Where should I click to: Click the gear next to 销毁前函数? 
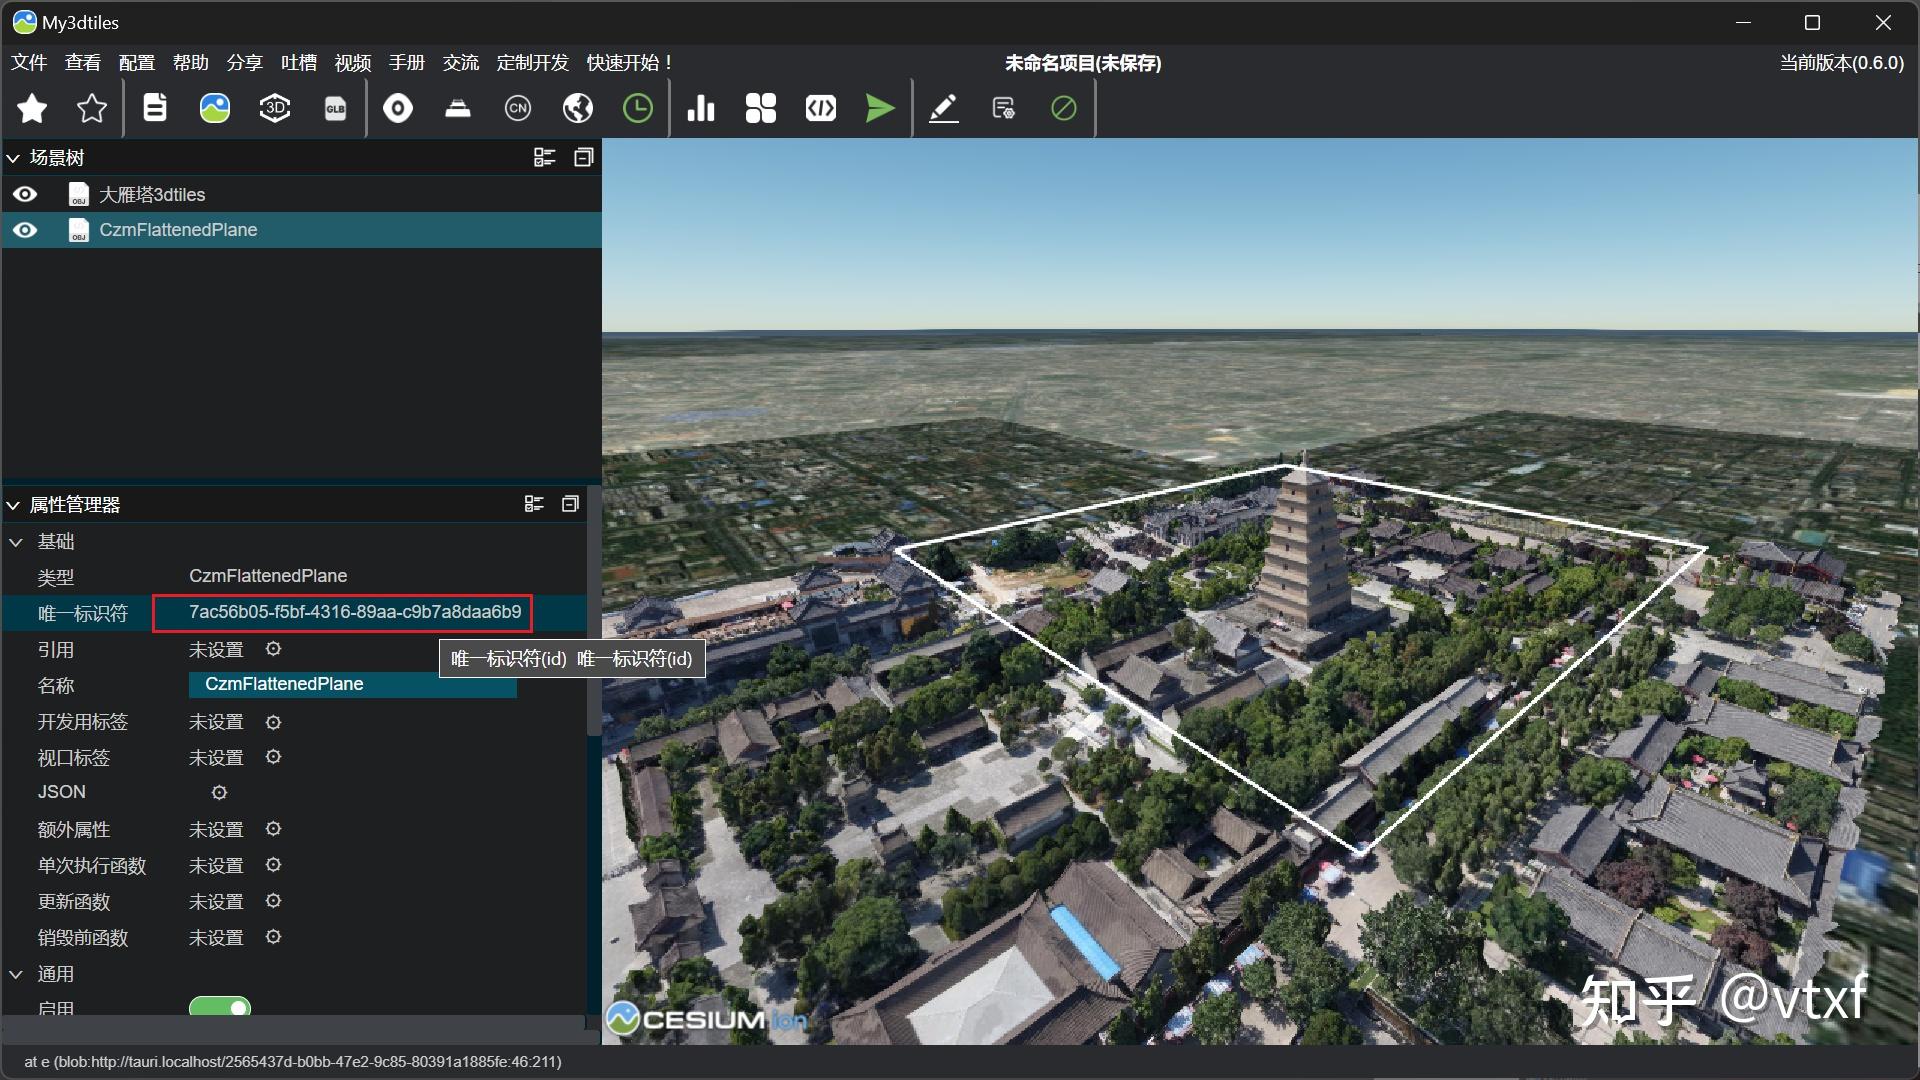click(273, 937)
